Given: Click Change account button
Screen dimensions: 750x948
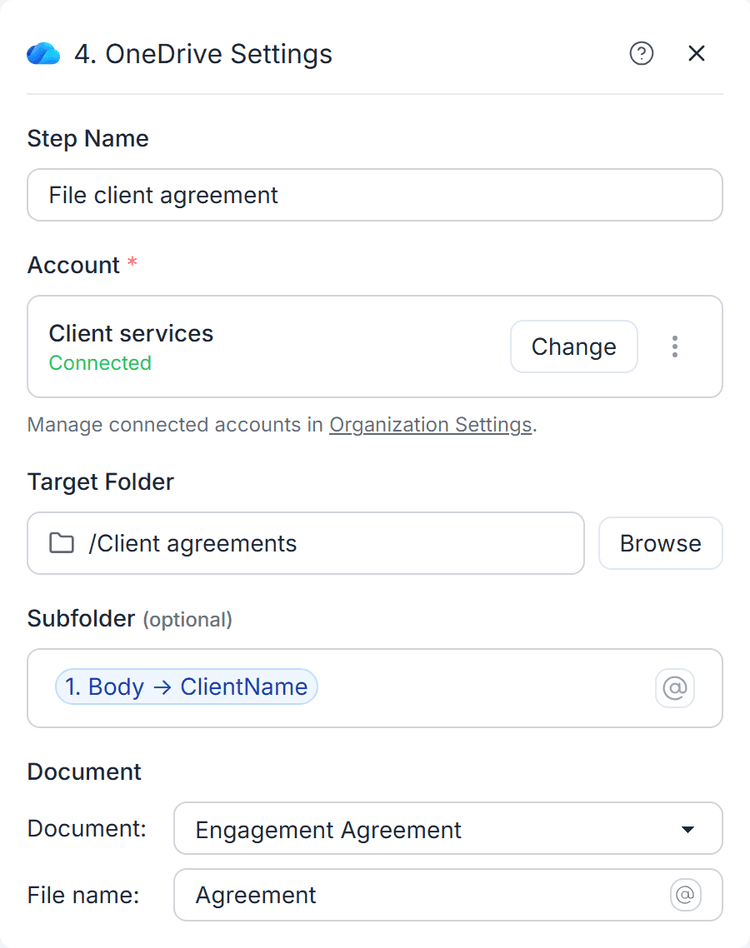Looking at the screenshot, I should [x=574, y=346].
